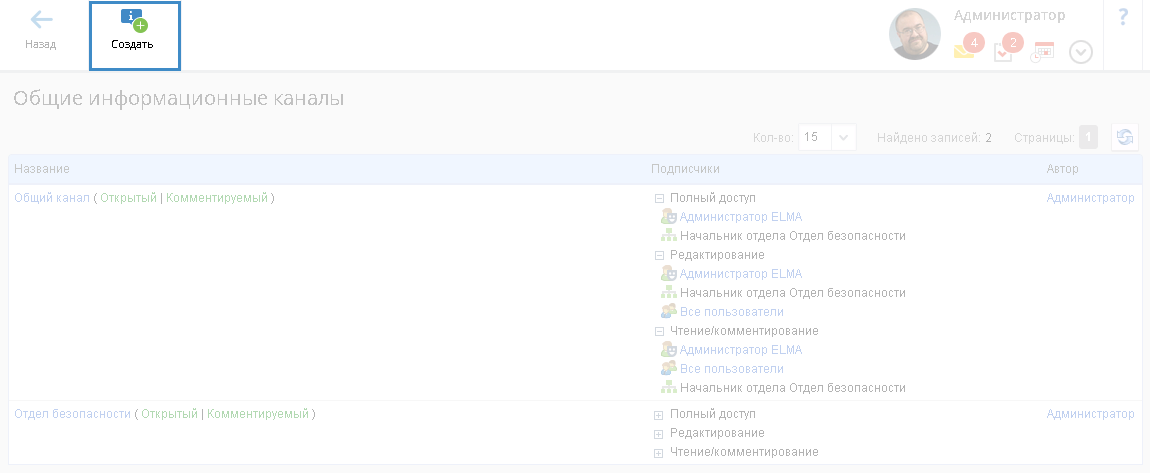Click org icon beside Начальник отдела in Полный доступ
The image size is (1150, 473).
[x=668, y=236]
